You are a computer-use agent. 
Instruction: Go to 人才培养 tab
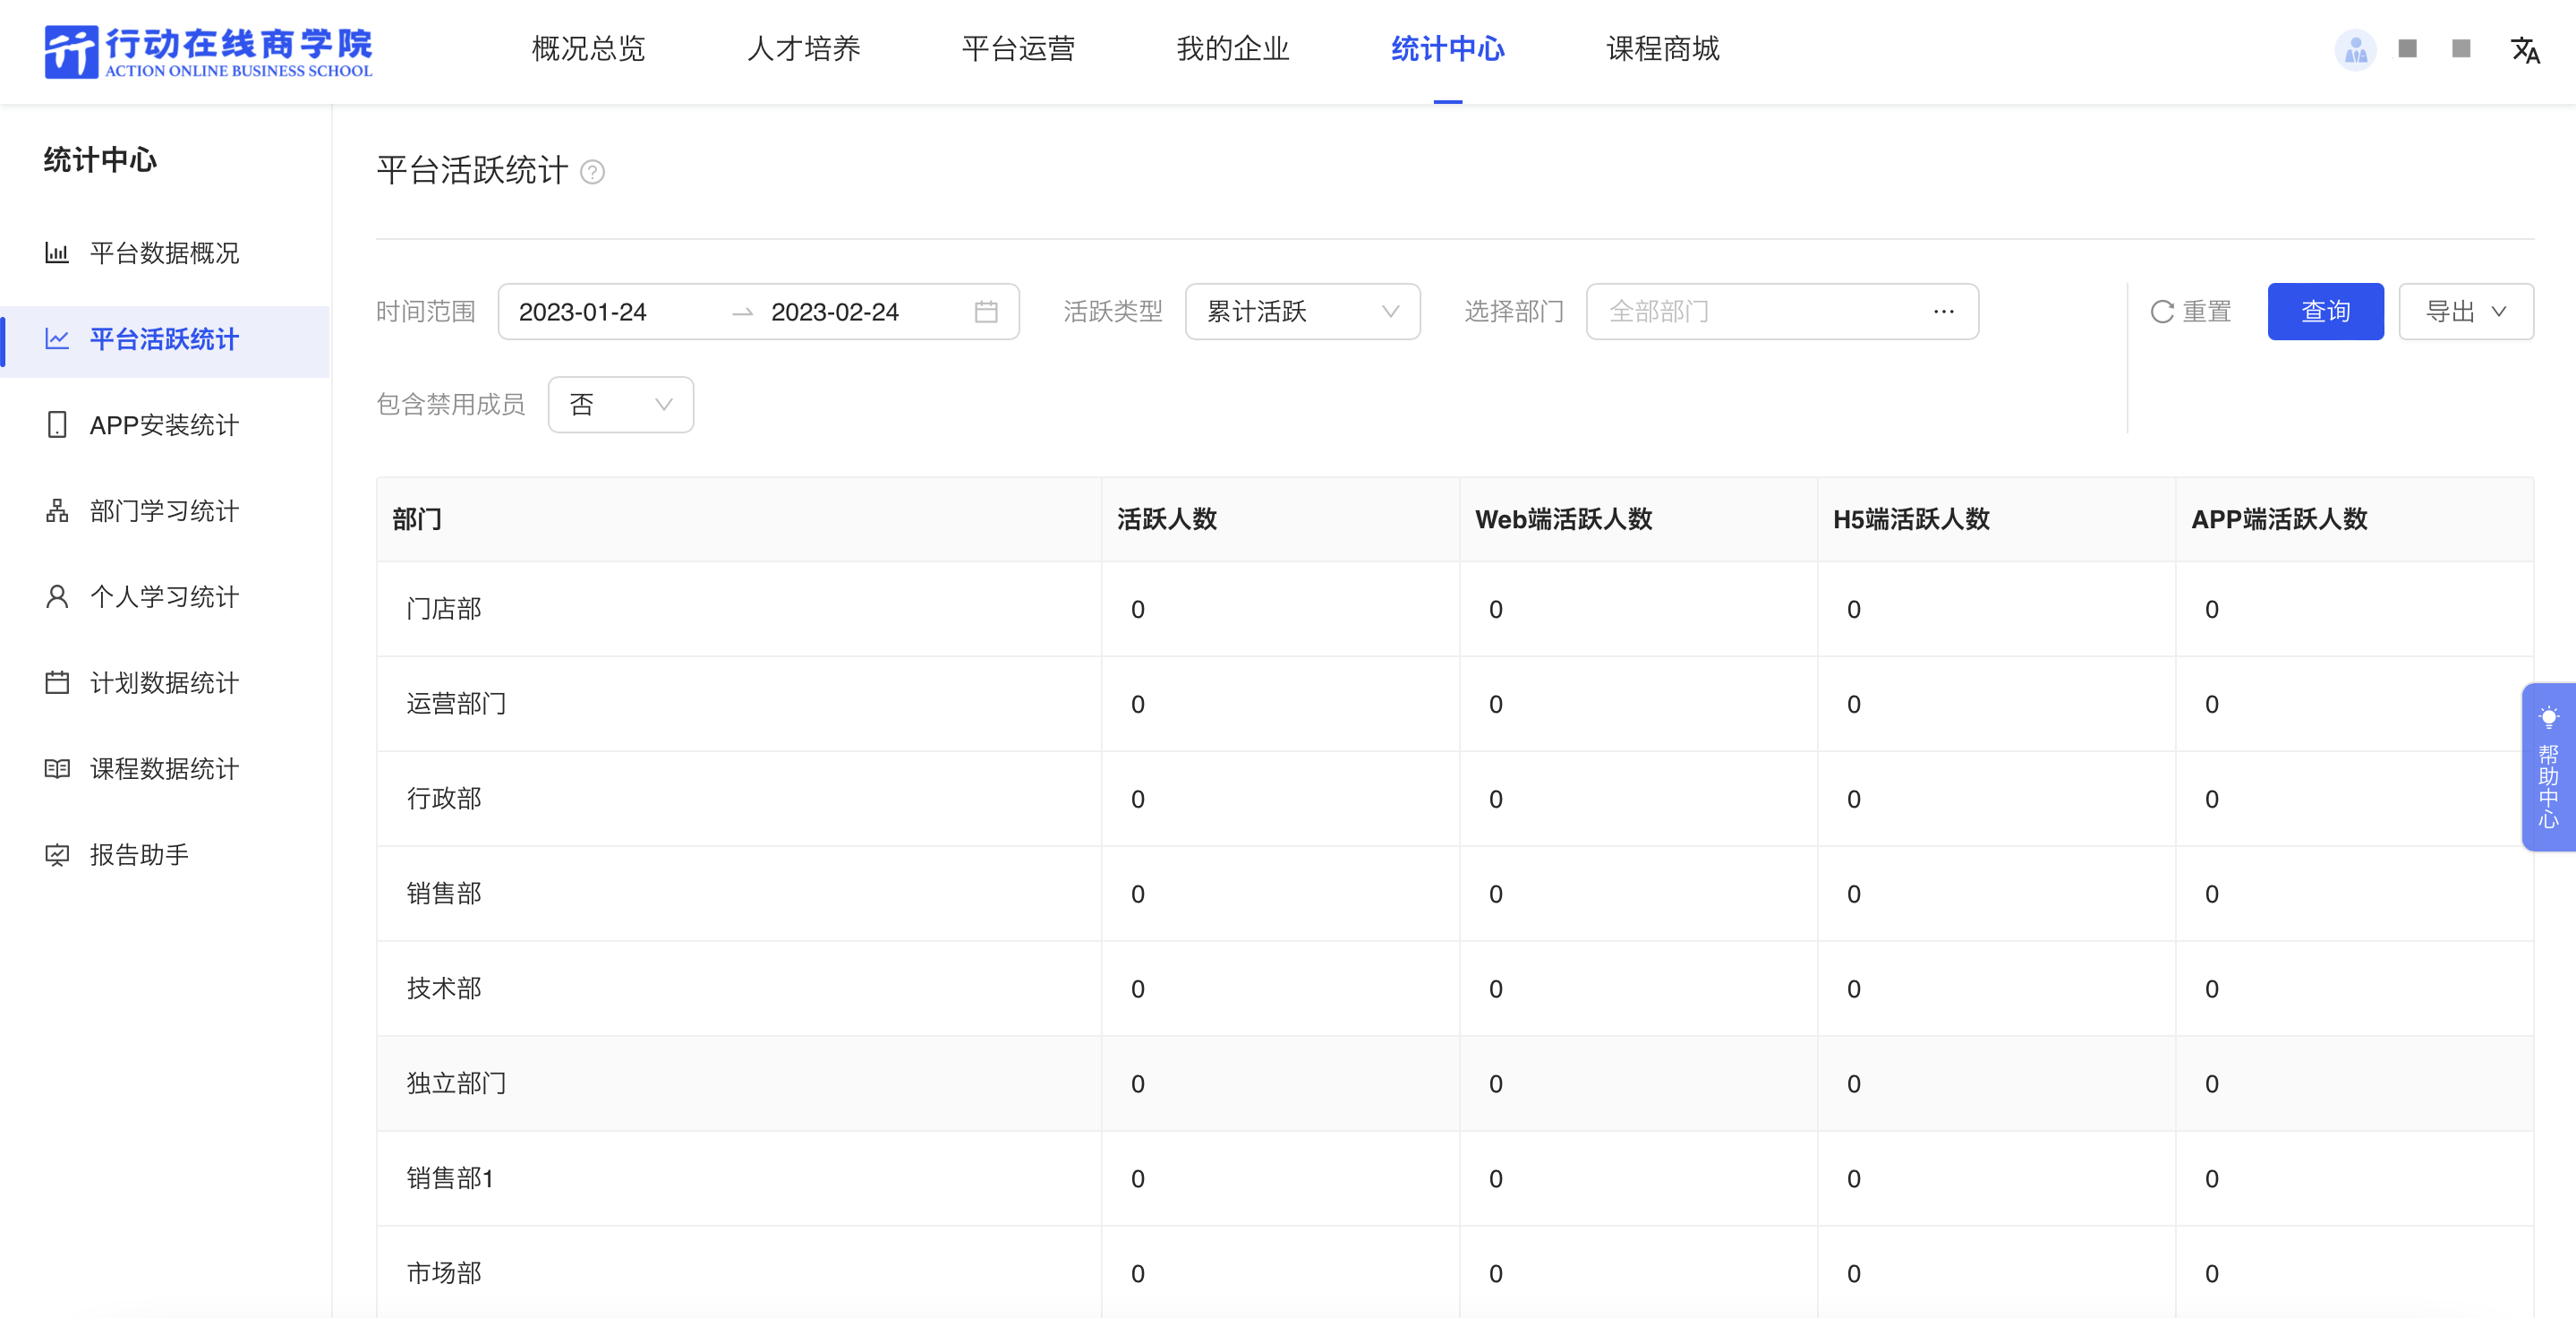tap(803, 49)
